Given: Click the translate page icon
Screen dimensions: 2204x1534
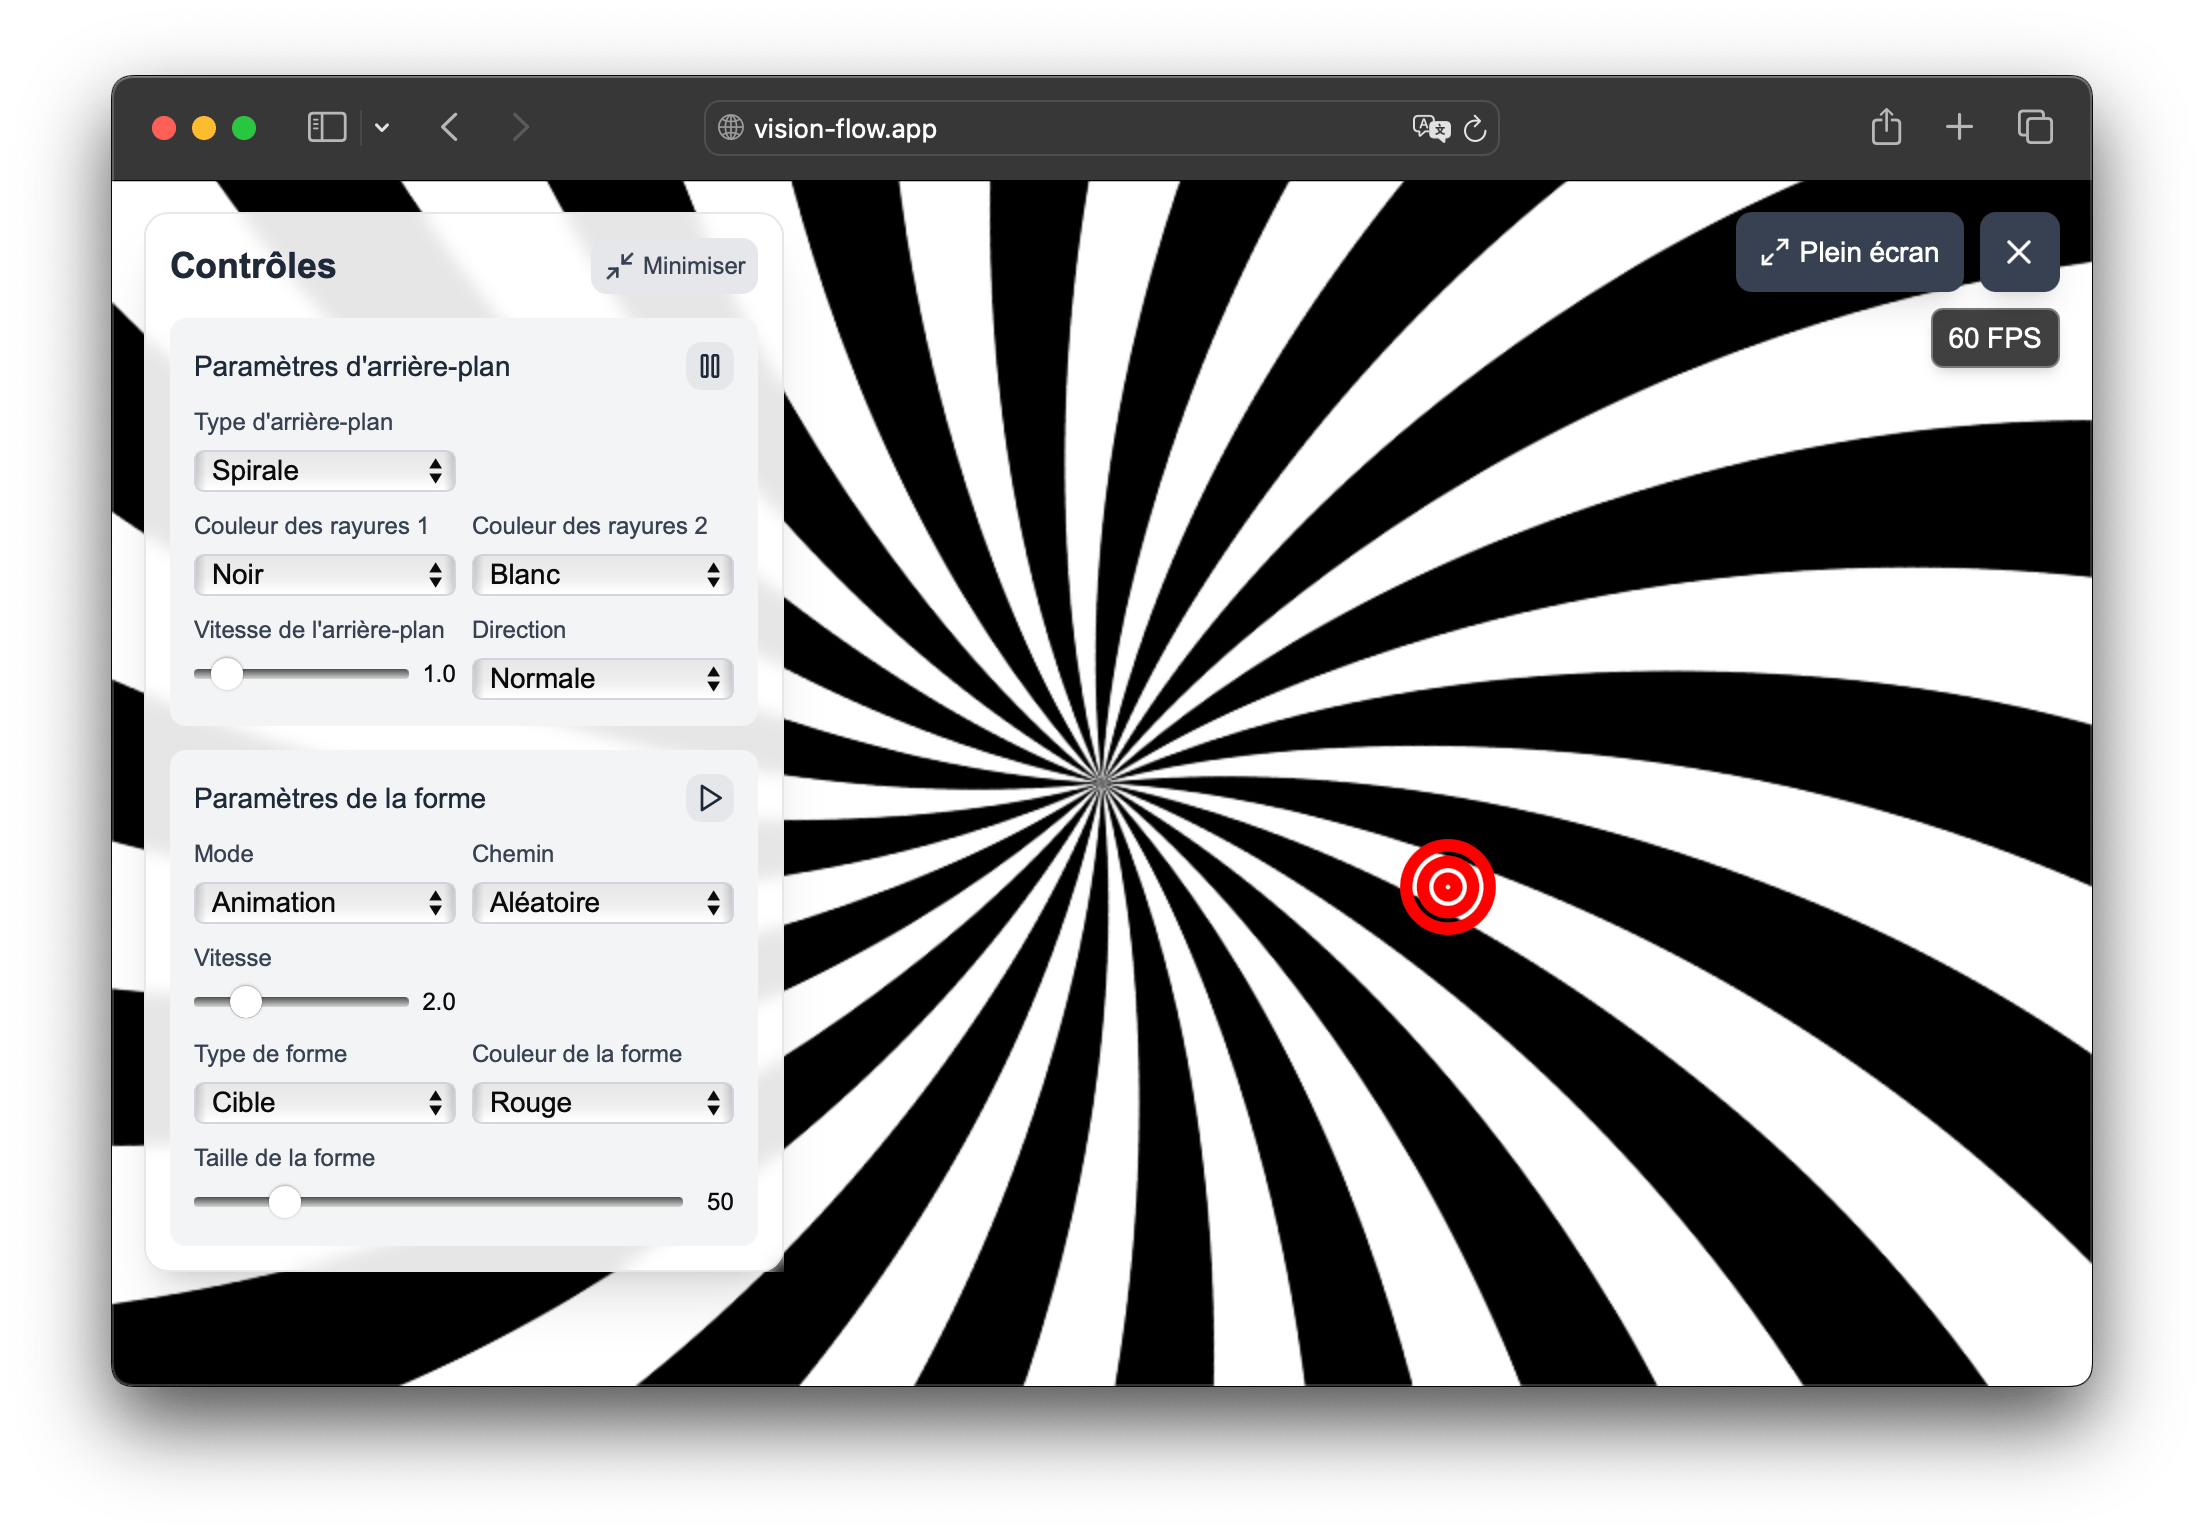Looking at the screenshot, I should click(1430, 129).
